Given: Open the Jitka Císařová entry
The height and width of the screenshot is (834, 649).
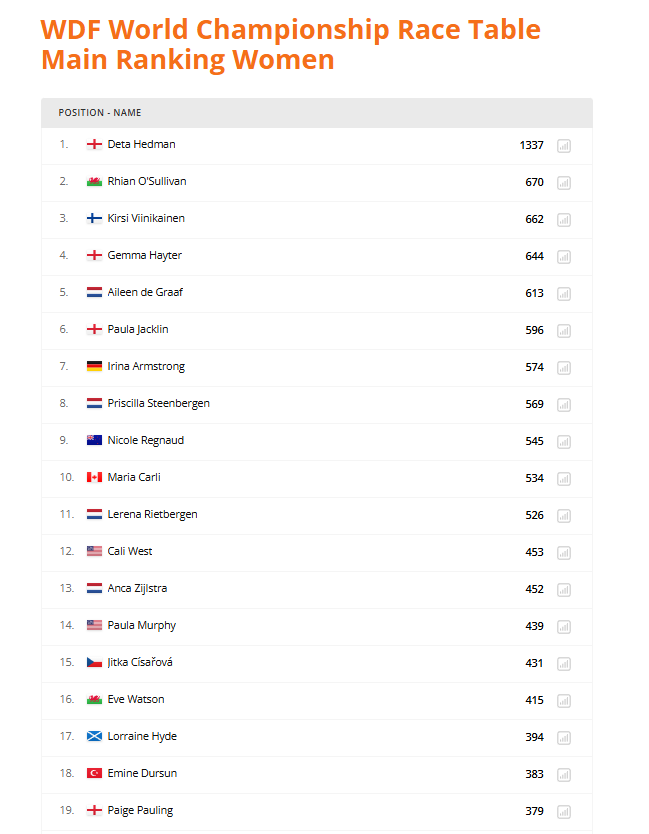Looking at the screenshot, I should [x=140, y=662].
